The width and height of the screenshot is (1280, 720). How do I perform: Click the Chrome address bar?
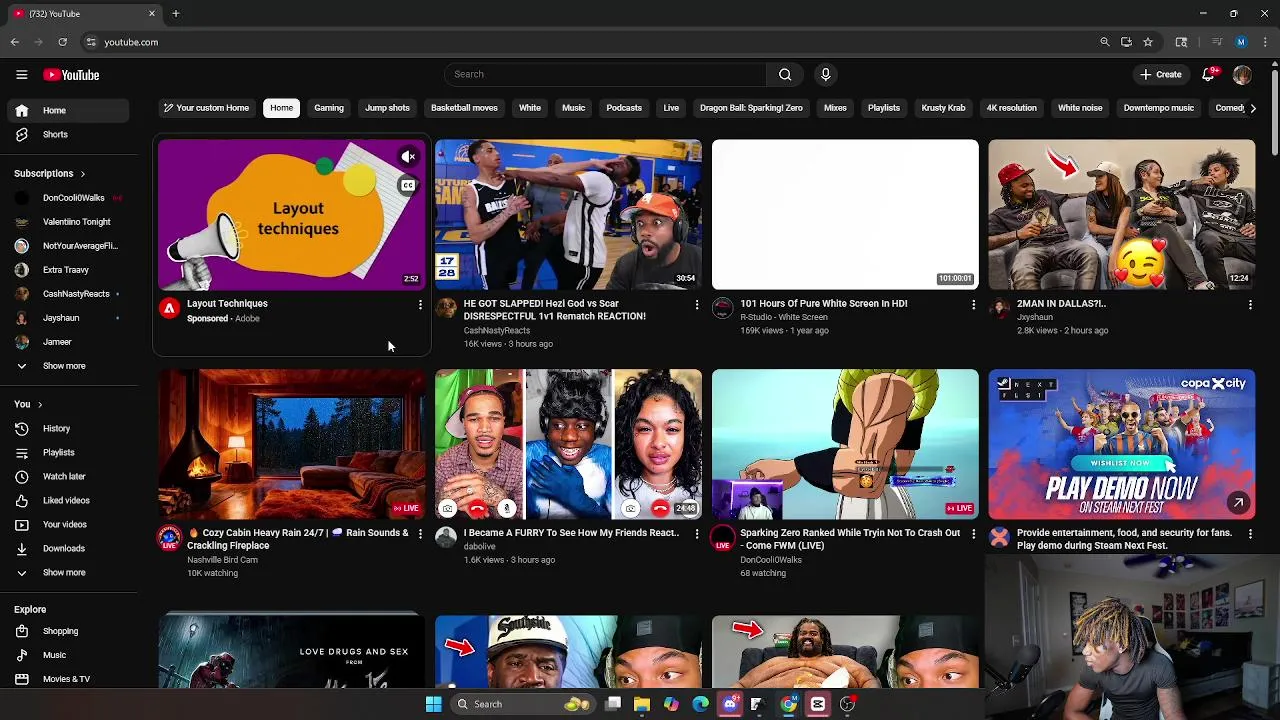[590, 42]
